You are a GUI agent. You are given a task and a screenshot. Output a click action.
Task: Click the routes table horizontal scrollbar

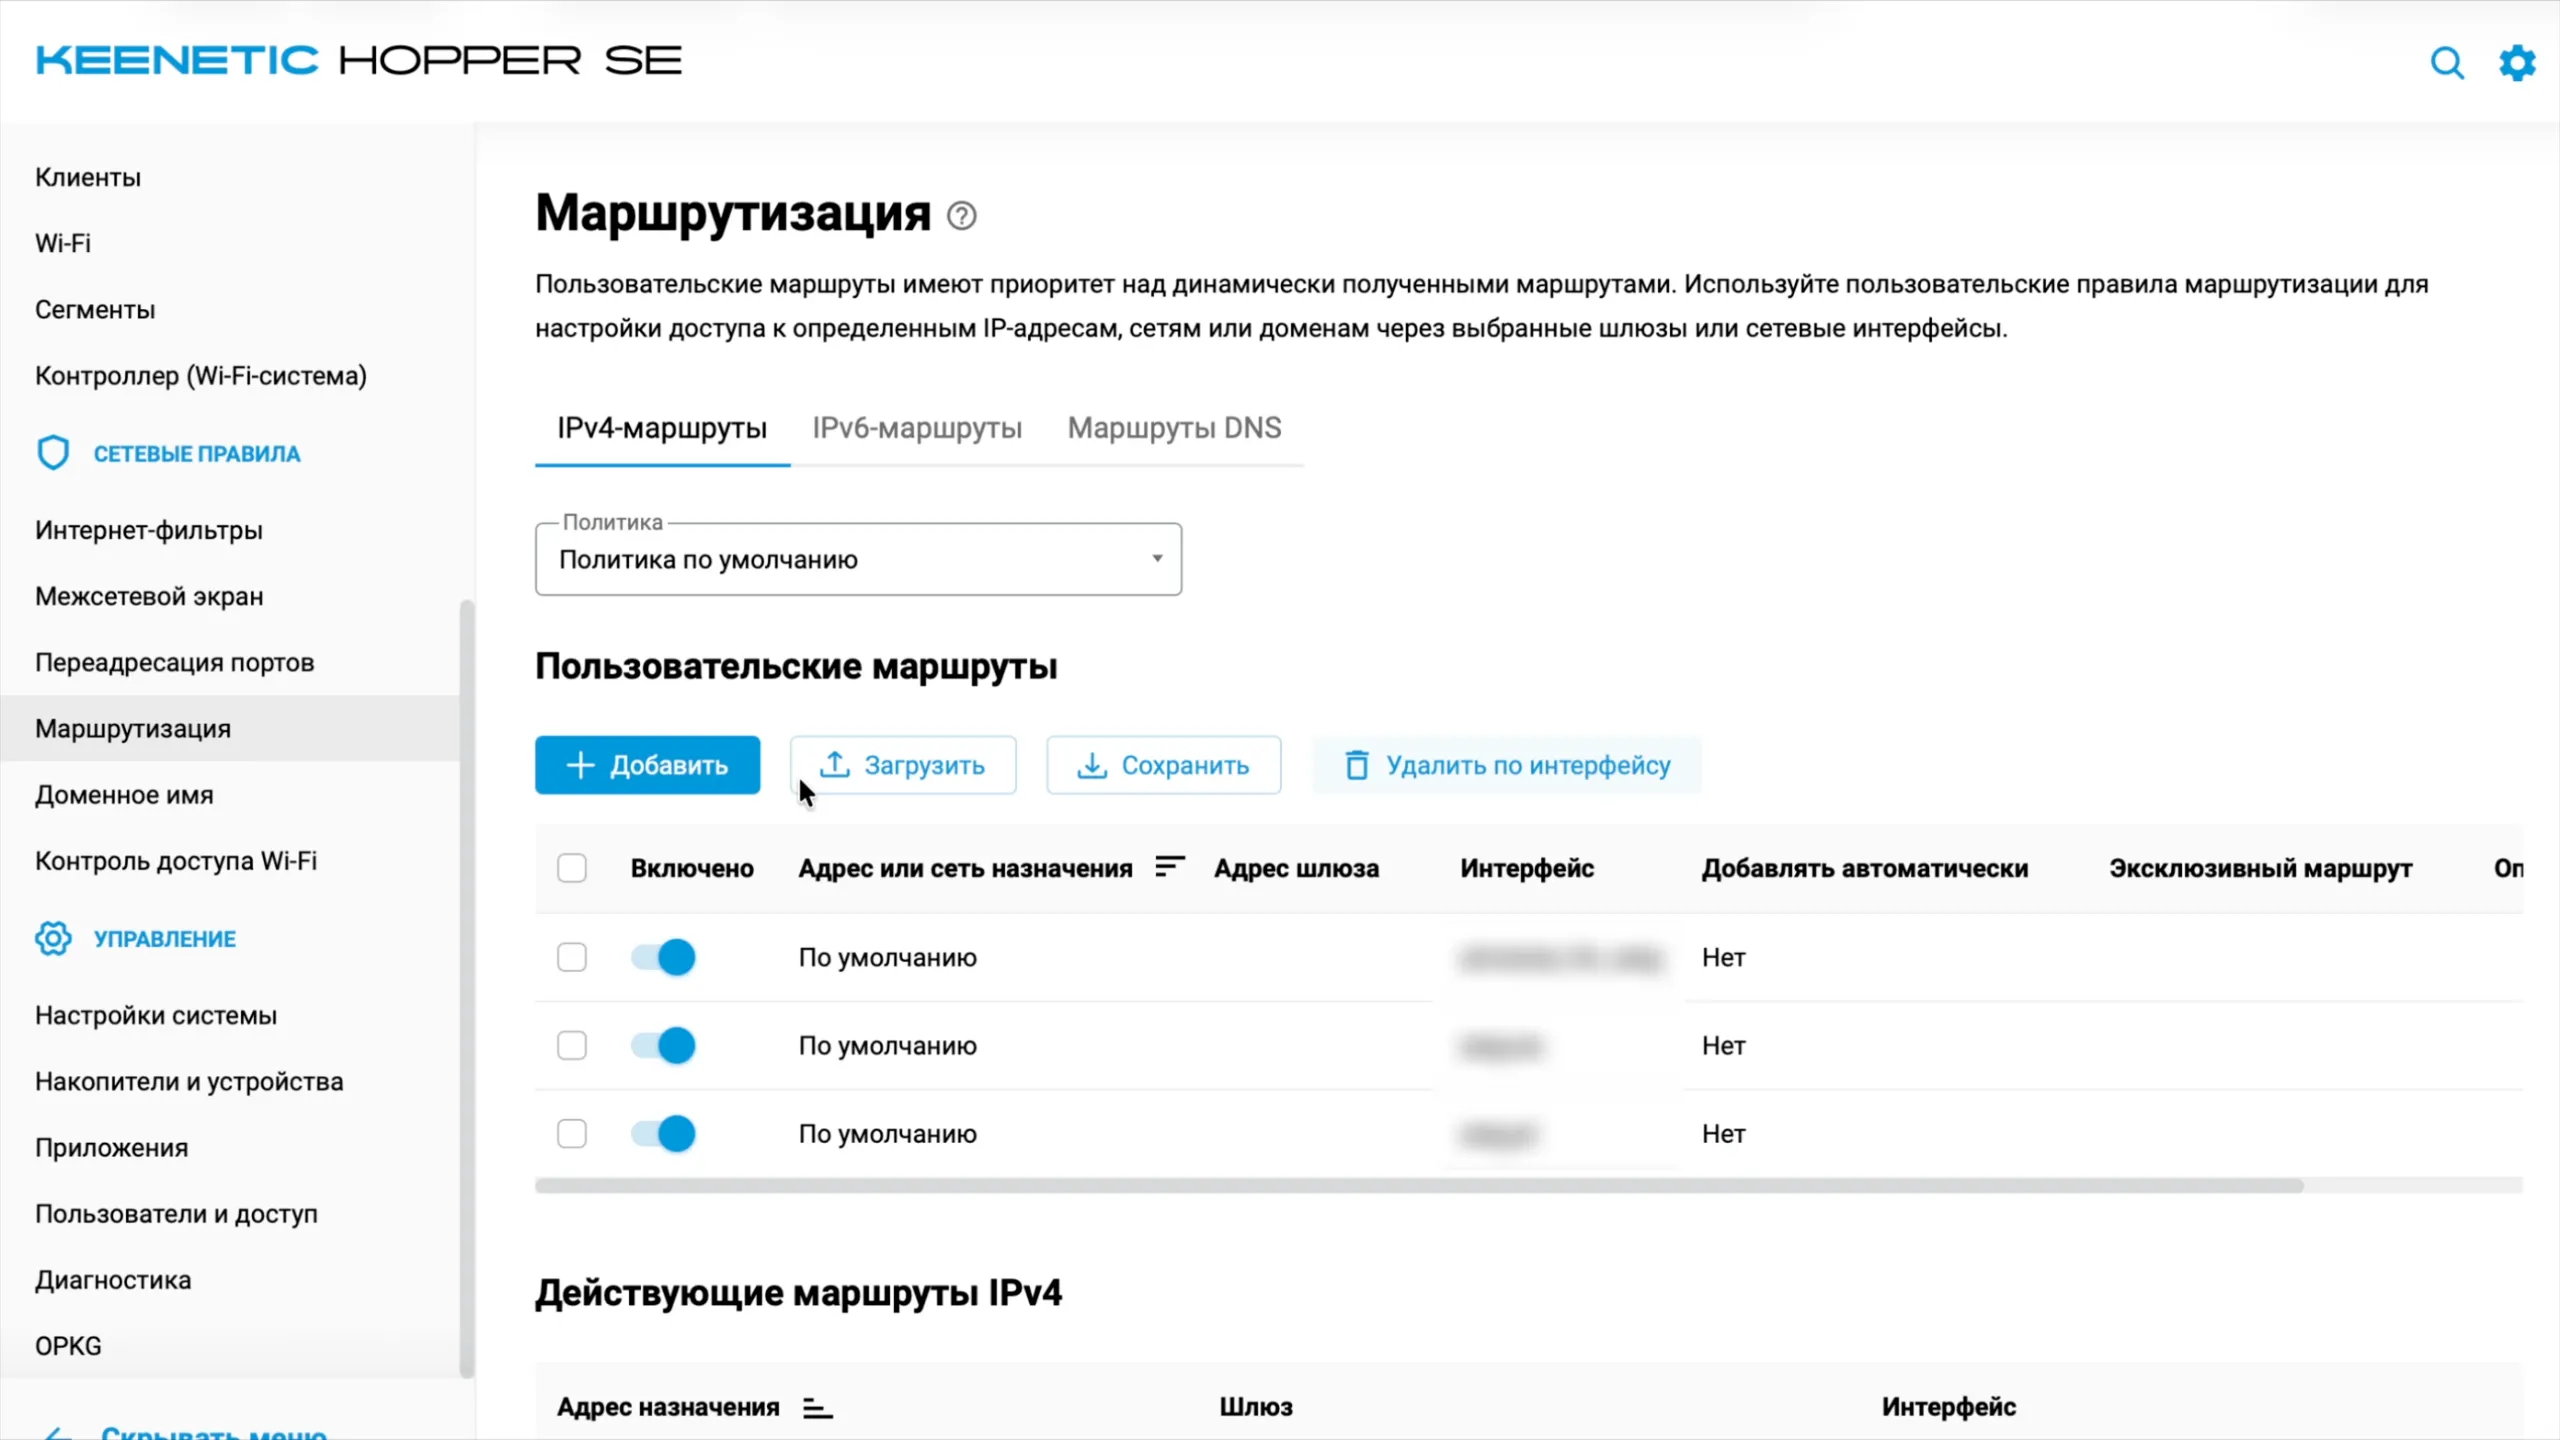[1419, 1186]
